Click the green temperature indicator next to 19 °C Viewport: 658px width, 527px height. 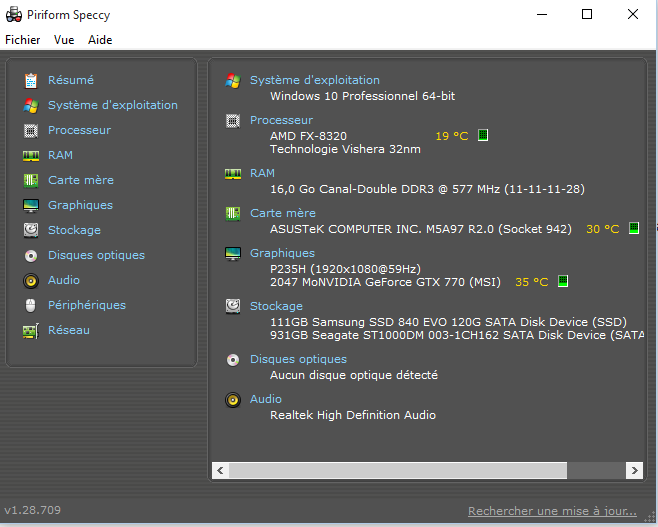pyautogui.click(x=483, y=135)
